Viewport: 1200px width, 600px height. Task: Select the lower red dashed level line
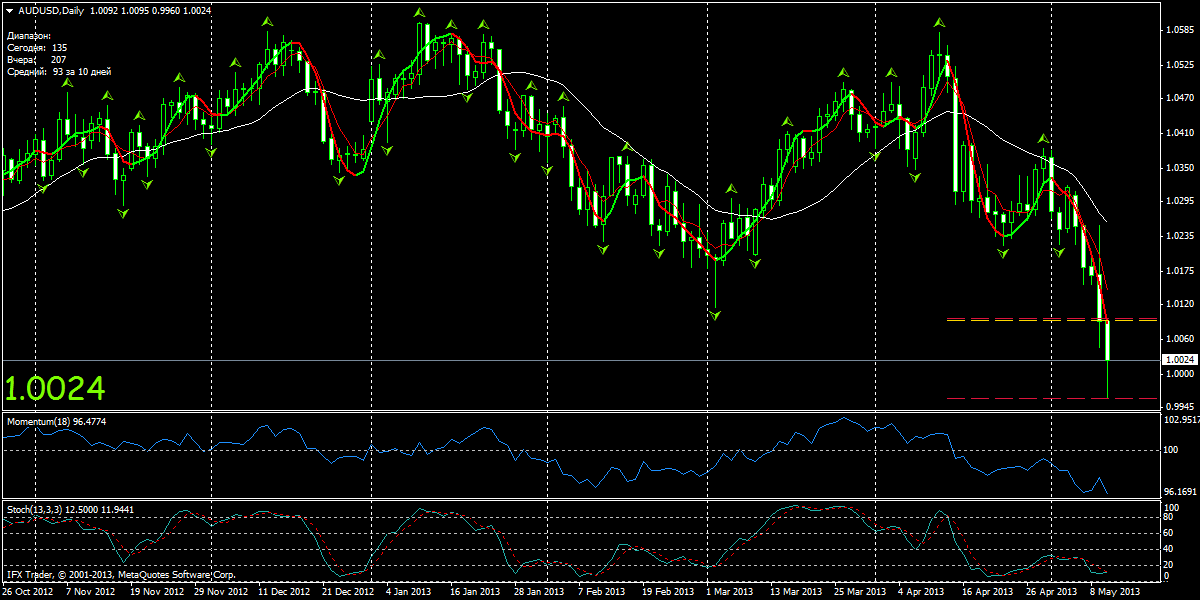tap(1051, 399)
